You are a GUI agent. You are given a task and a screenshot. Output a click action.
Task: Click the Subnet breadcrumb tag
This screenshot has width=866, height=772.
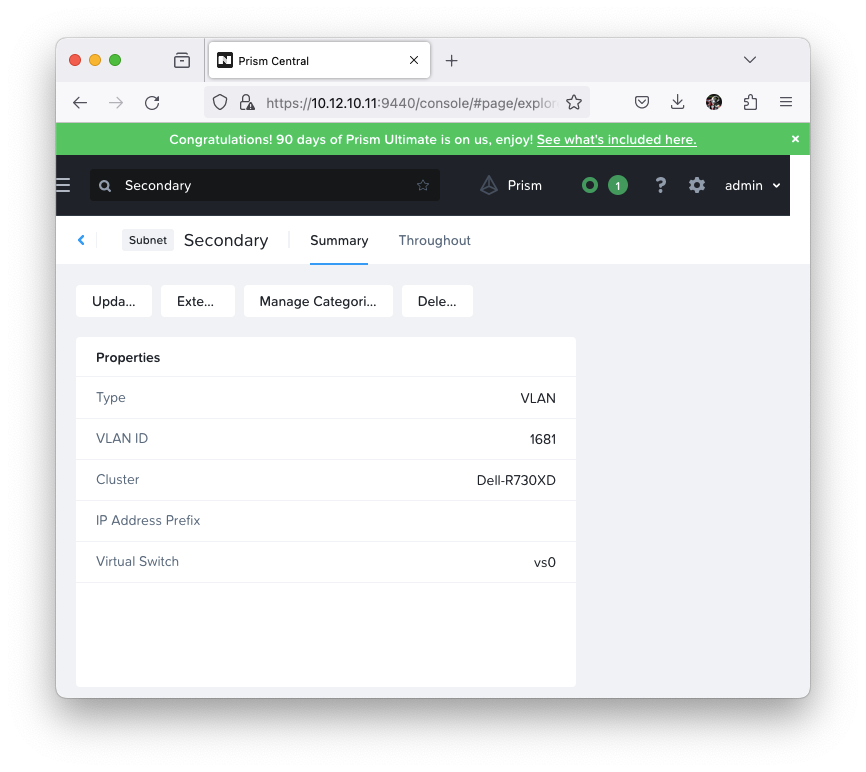(x=148, y=240)
